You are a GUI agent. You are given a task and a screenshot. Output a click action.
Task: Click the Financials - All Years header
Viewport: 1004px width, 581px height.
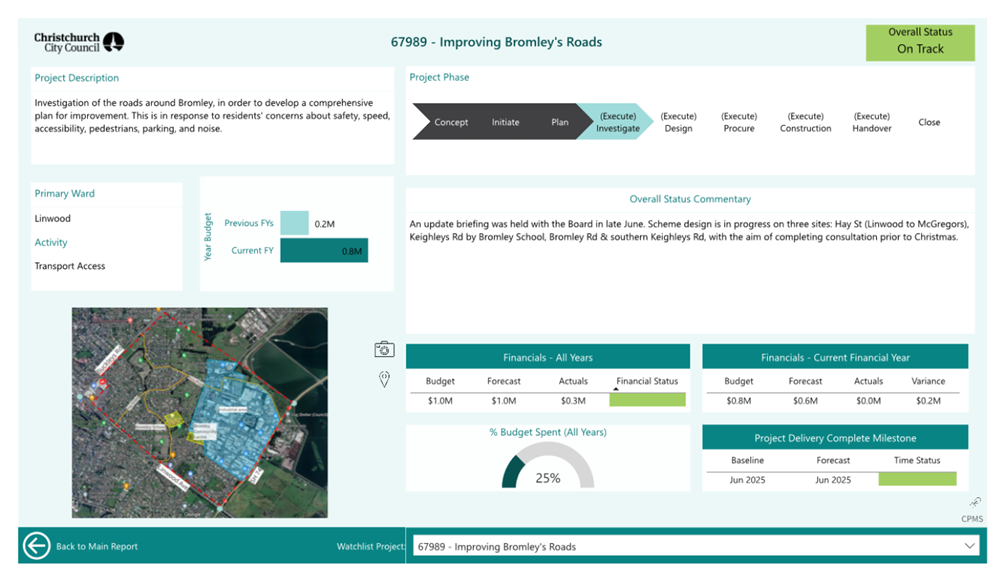point(547,357)
